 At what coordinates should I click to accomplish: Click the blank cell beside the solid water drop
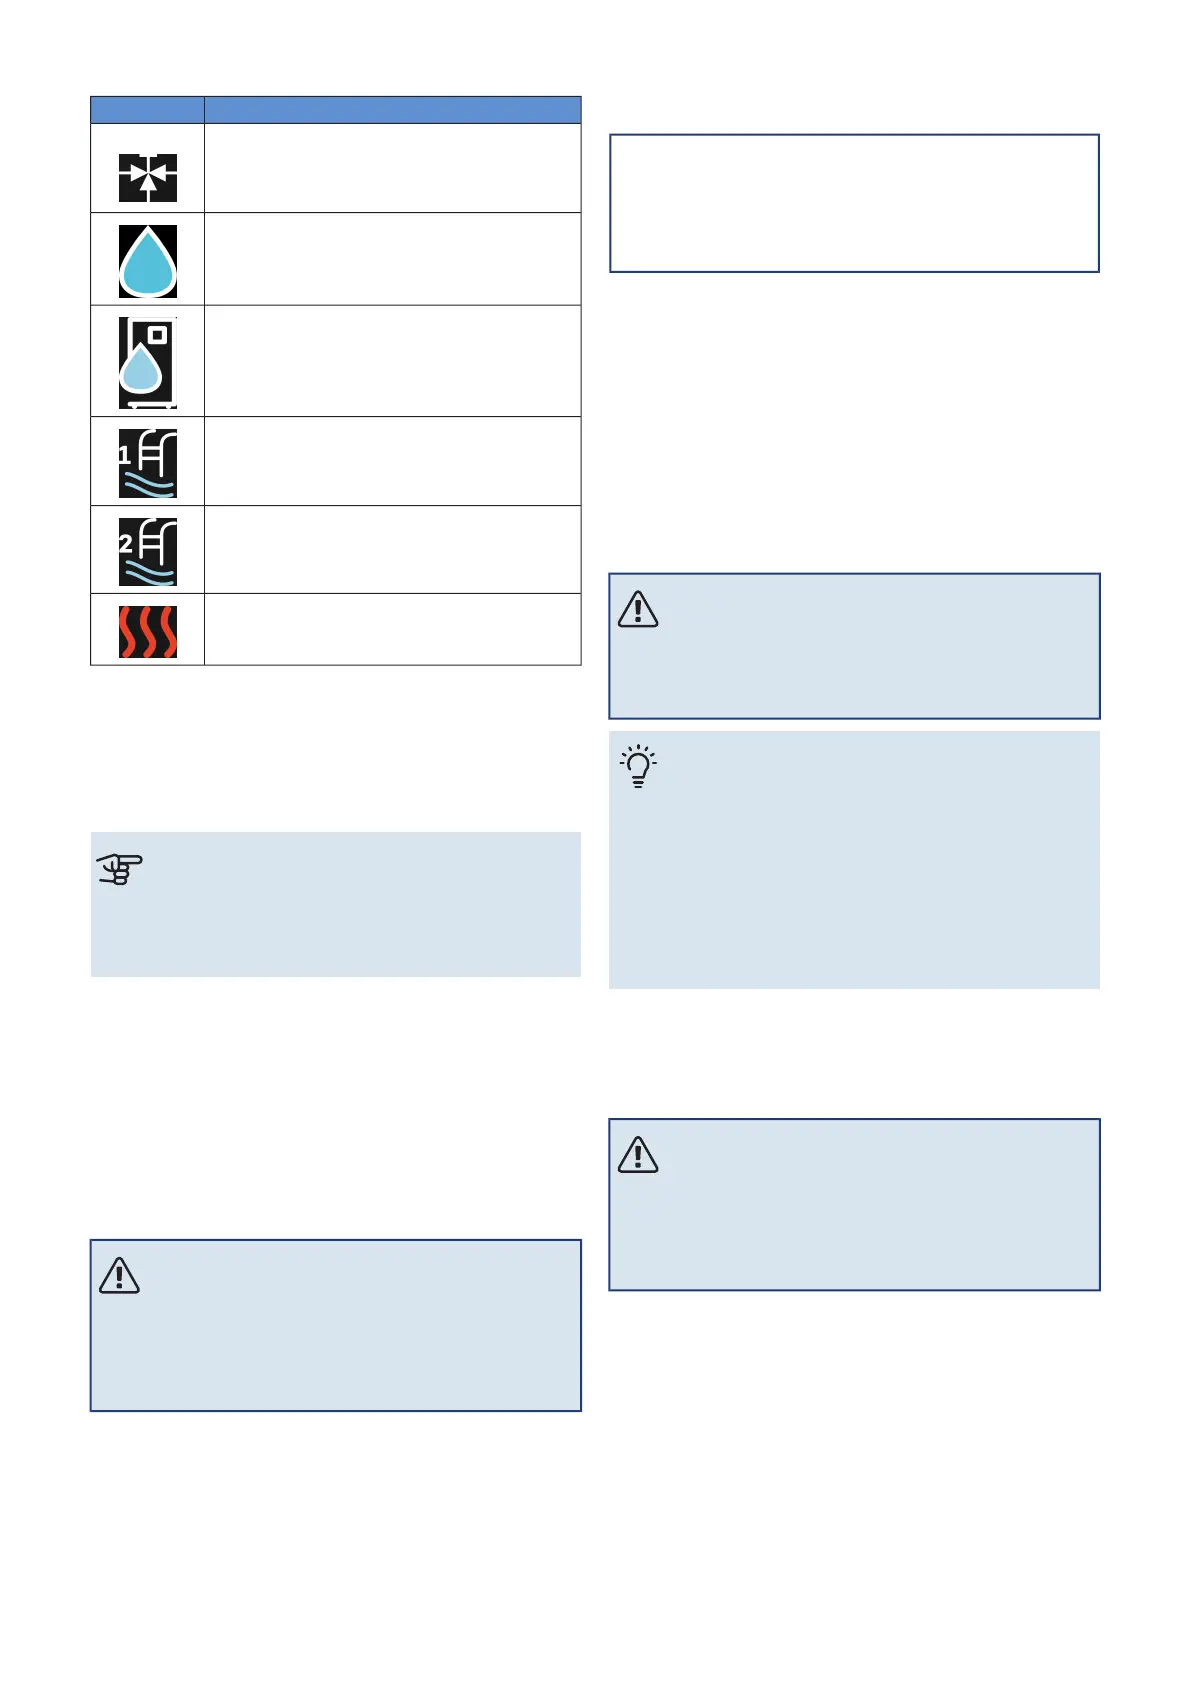(392, 259)
